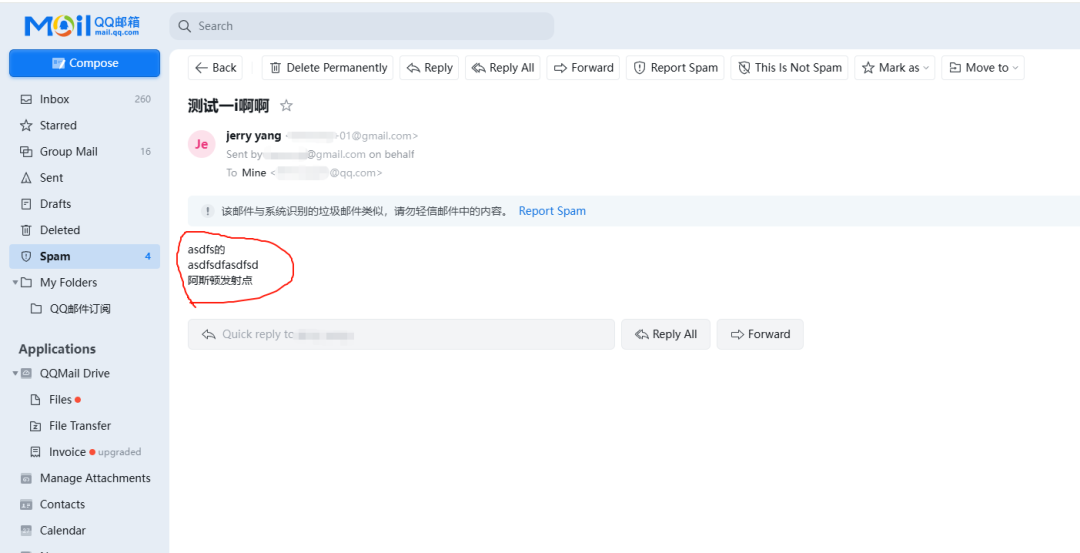
Task: Click the Compose button
Action: coord(85,63)
